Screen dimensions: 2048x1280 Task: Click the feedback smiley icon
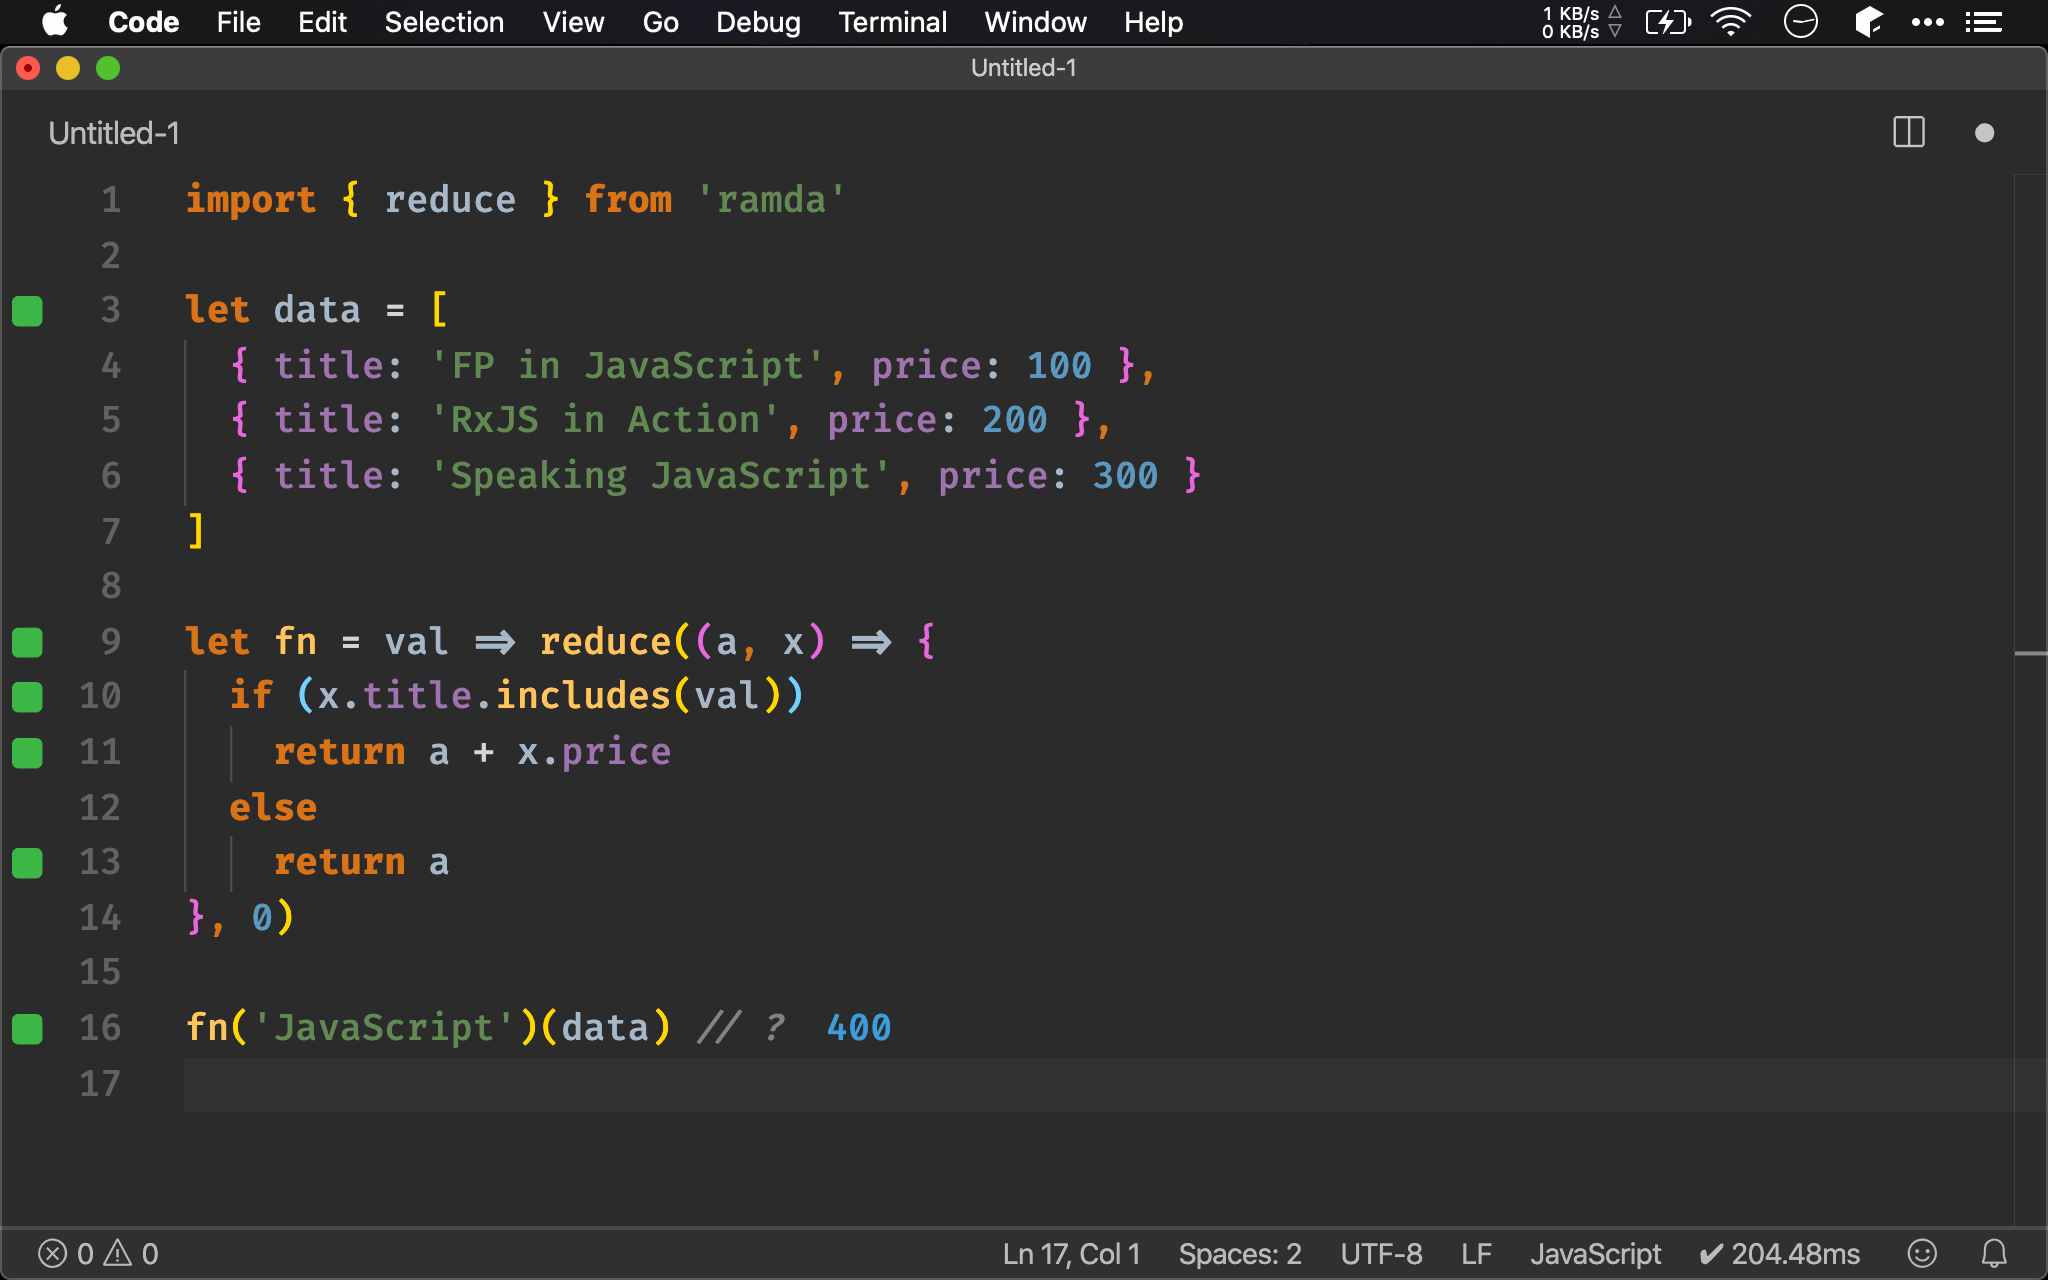coord(1922,1253)
